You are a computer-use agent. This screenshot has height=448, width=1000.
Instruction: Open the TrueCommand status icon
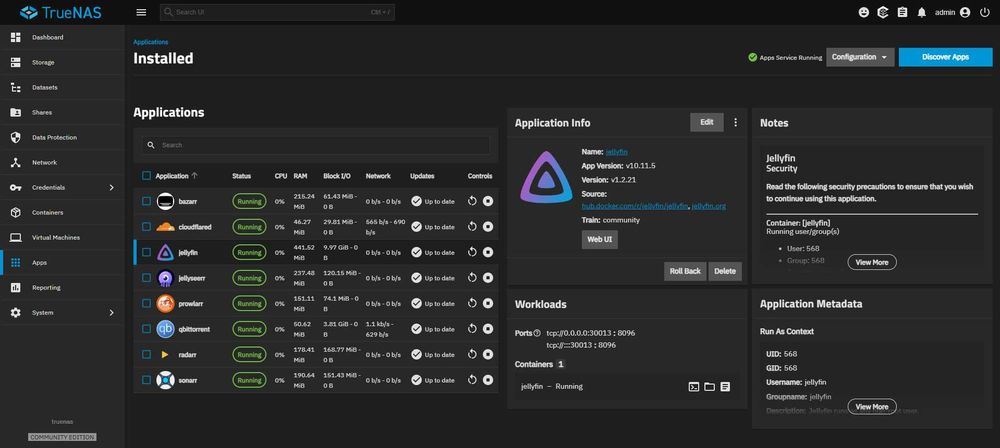tap(883, 12)
